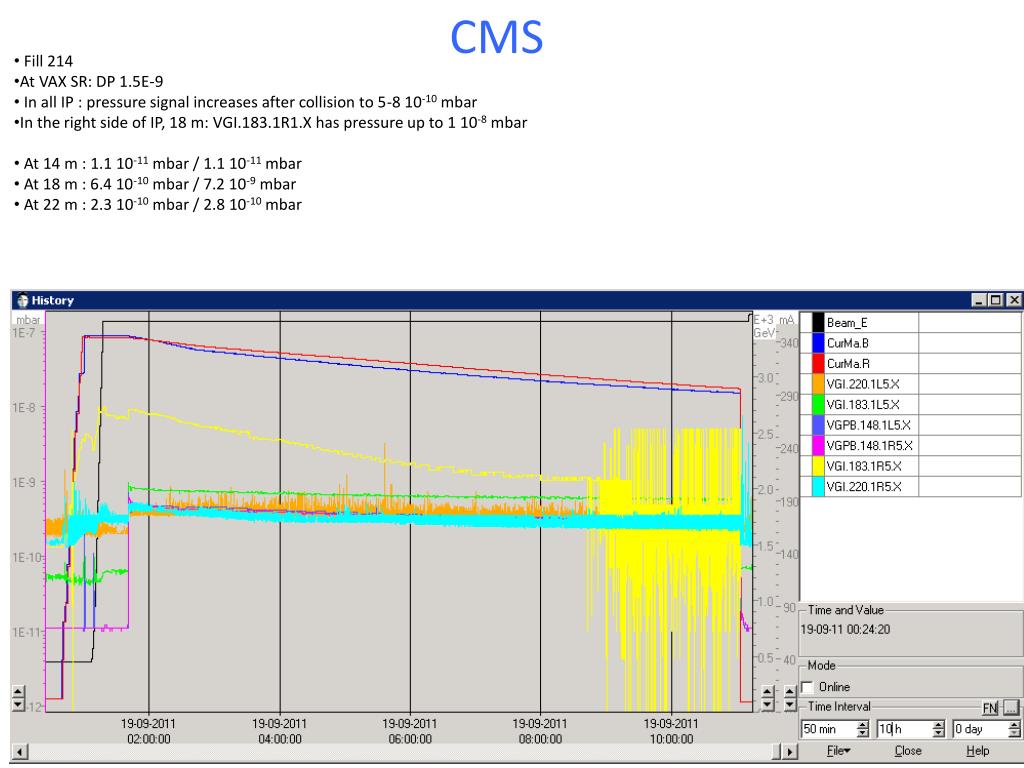Decrease the day interval spinner
Image resolution: width=1024 pixels, height=768 pixels.
point(1014,733)
